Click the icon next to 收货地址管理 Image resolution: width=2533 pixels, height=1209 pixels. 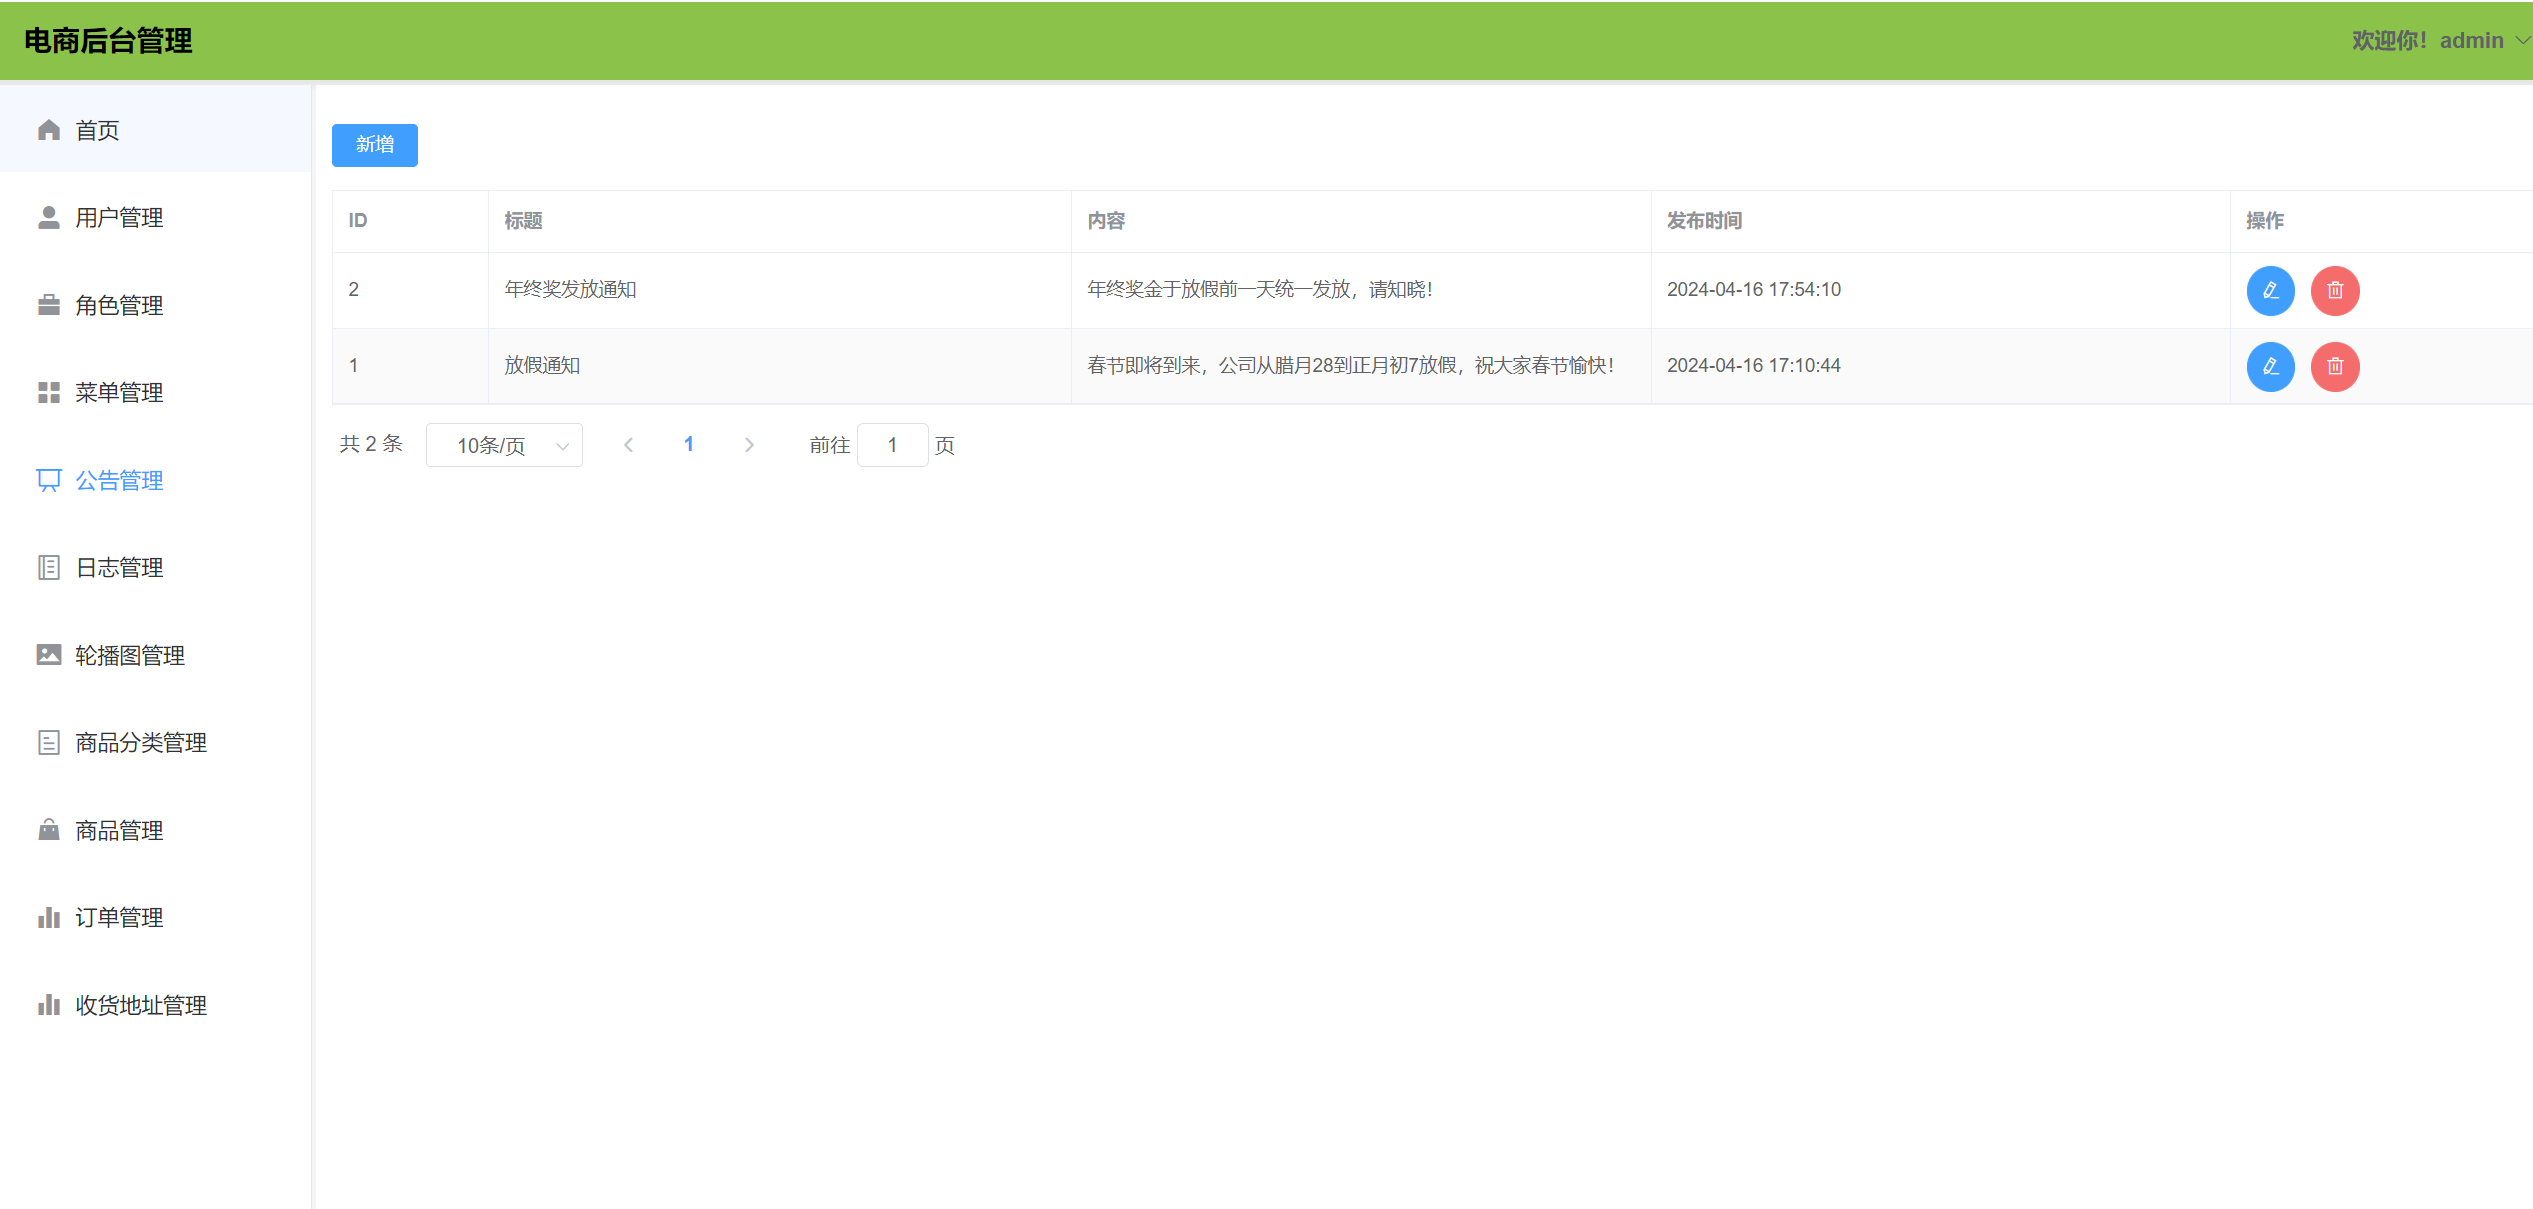tap(48, 1004)
